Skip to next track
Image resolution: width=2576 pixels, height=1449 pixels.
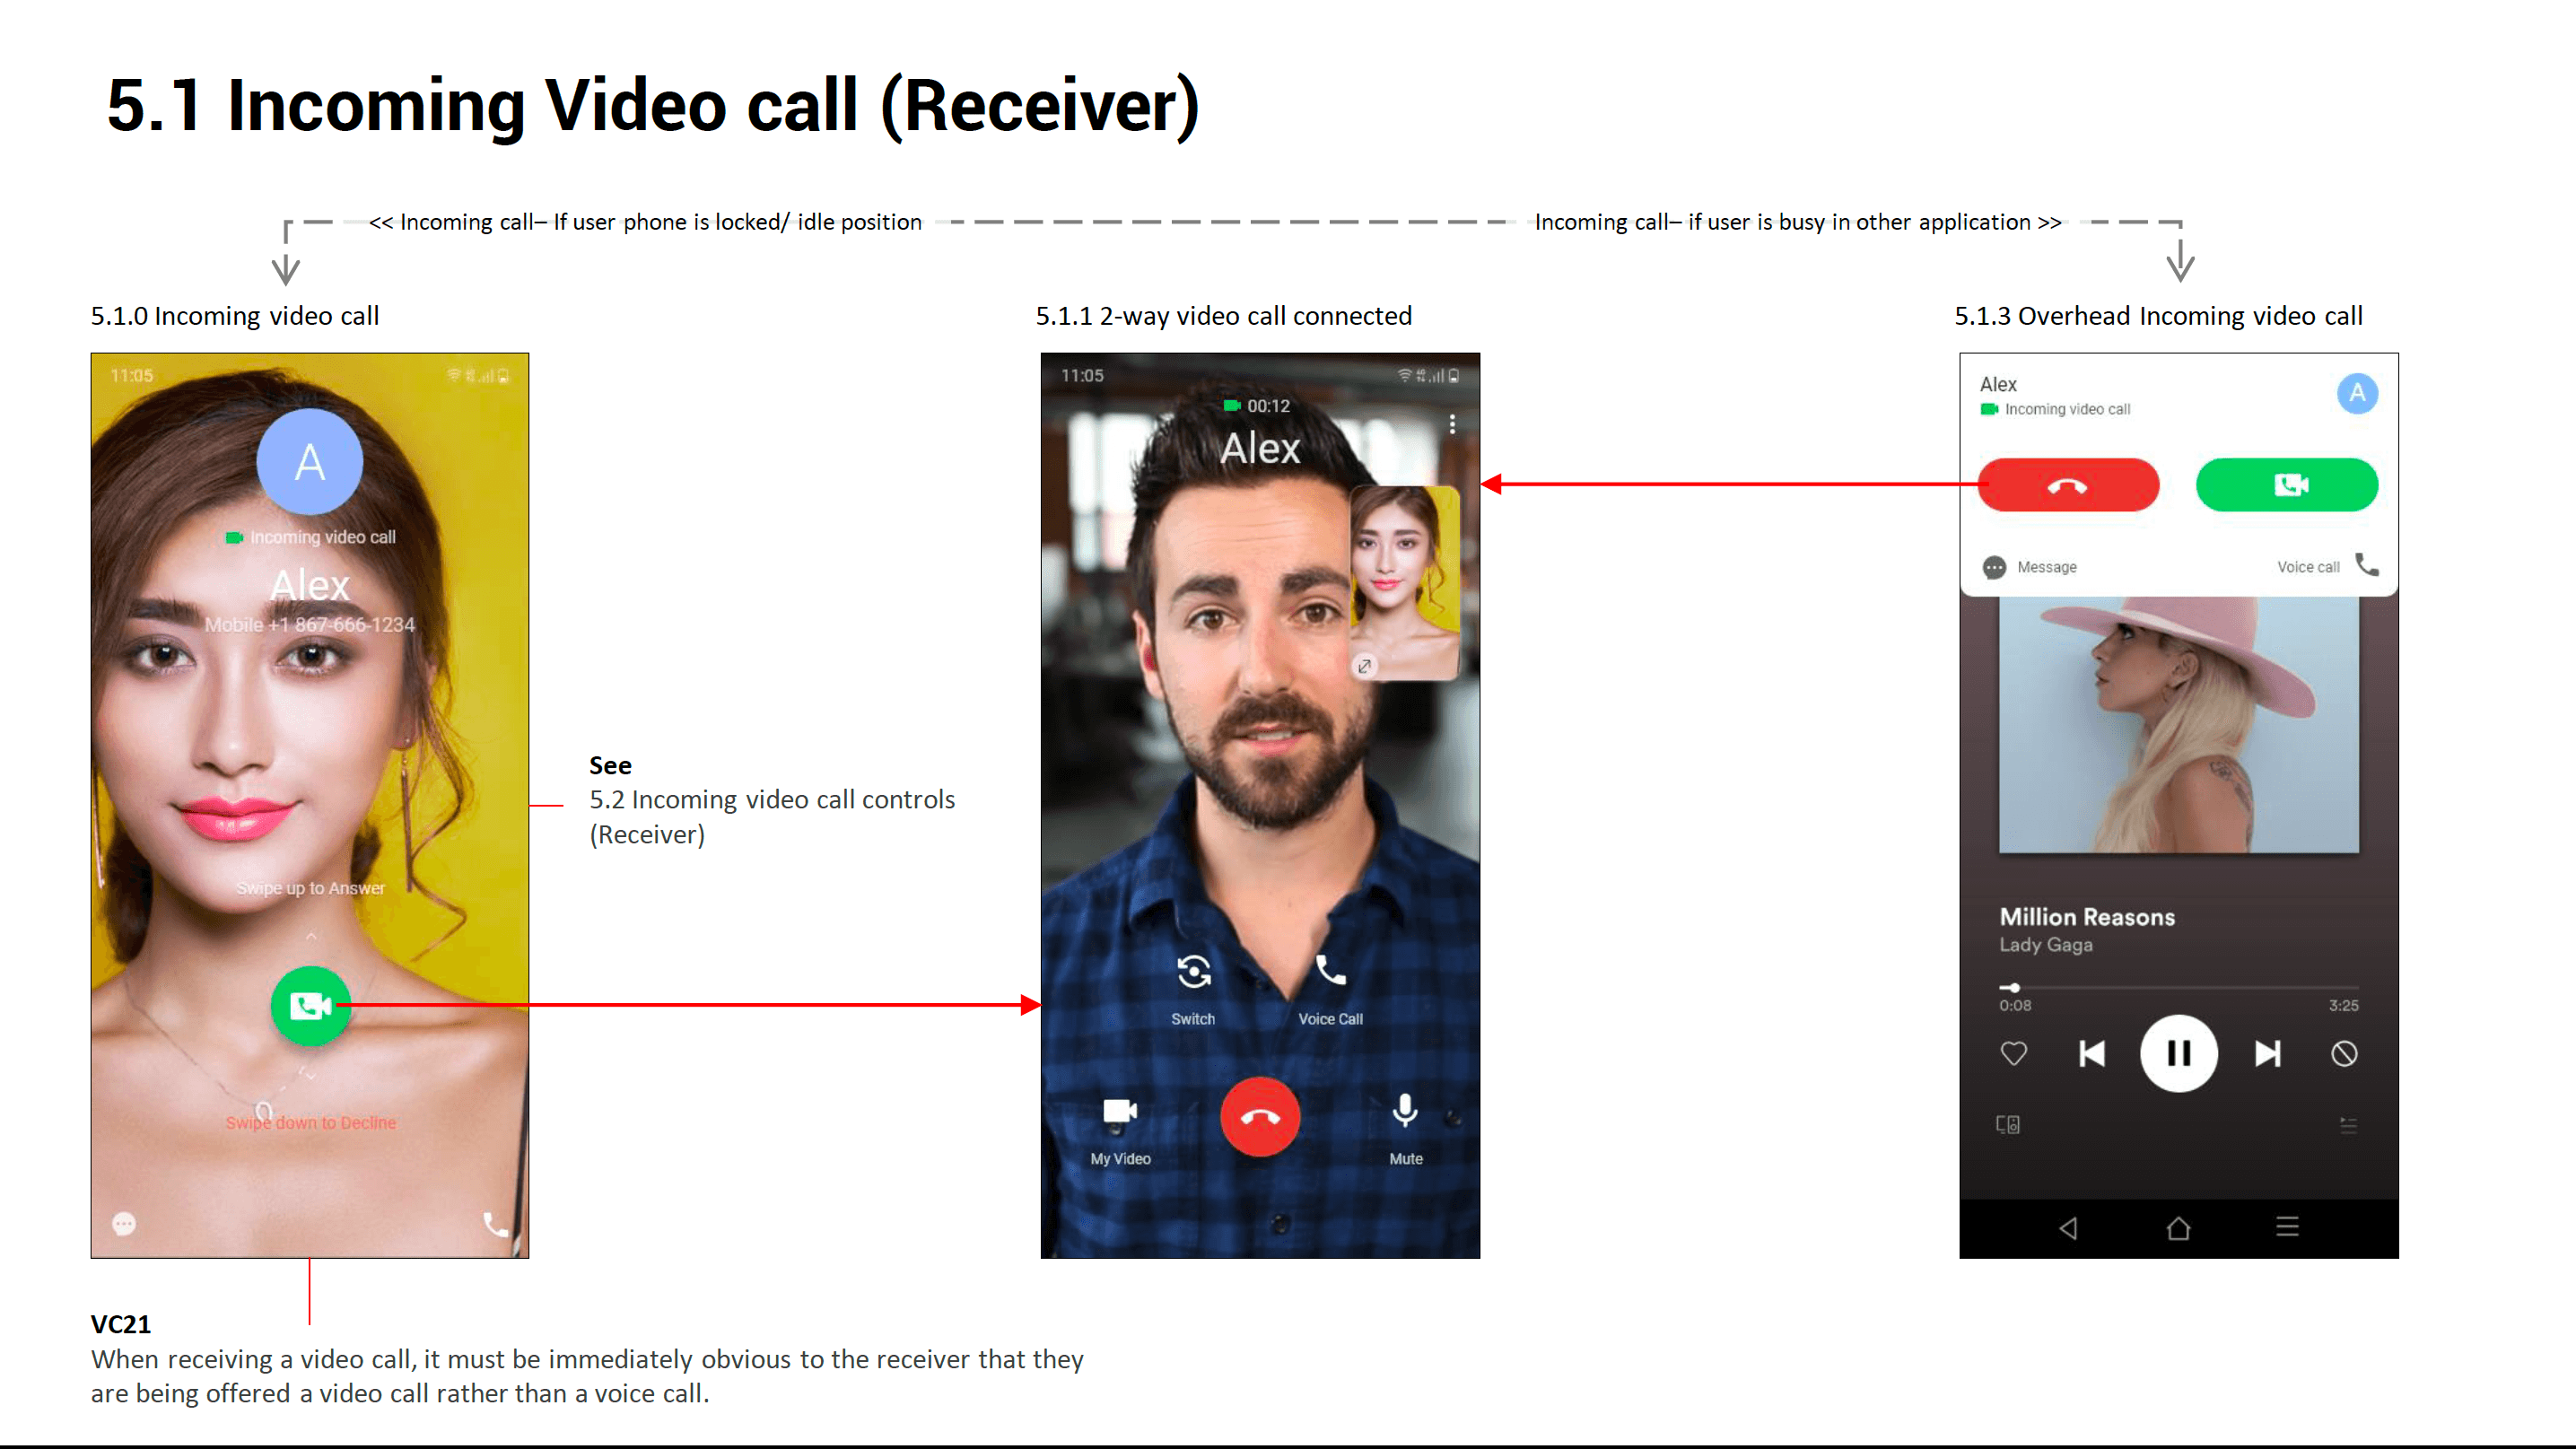[2267, 1053]
